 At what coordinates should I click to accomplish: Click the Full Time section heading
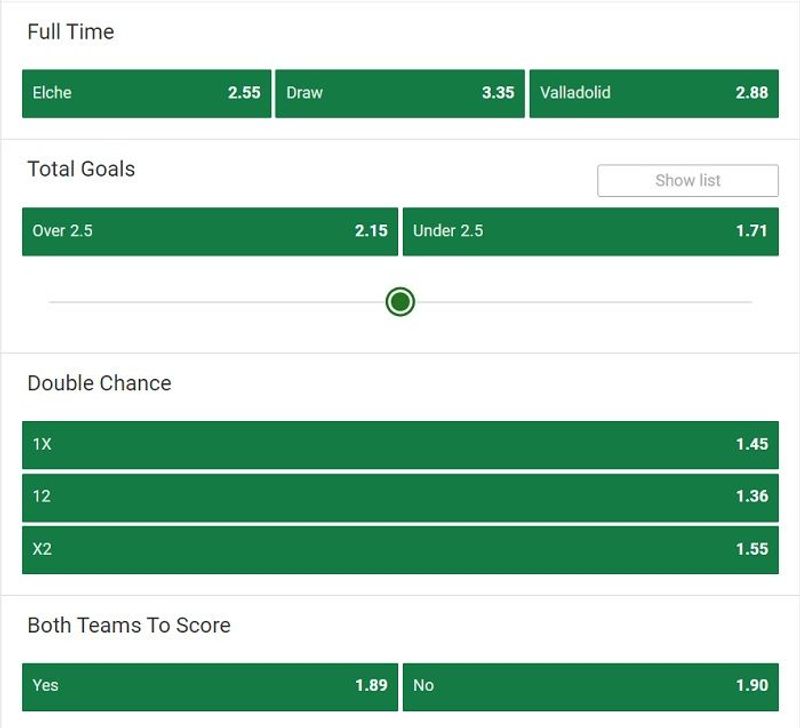point(71,32)
